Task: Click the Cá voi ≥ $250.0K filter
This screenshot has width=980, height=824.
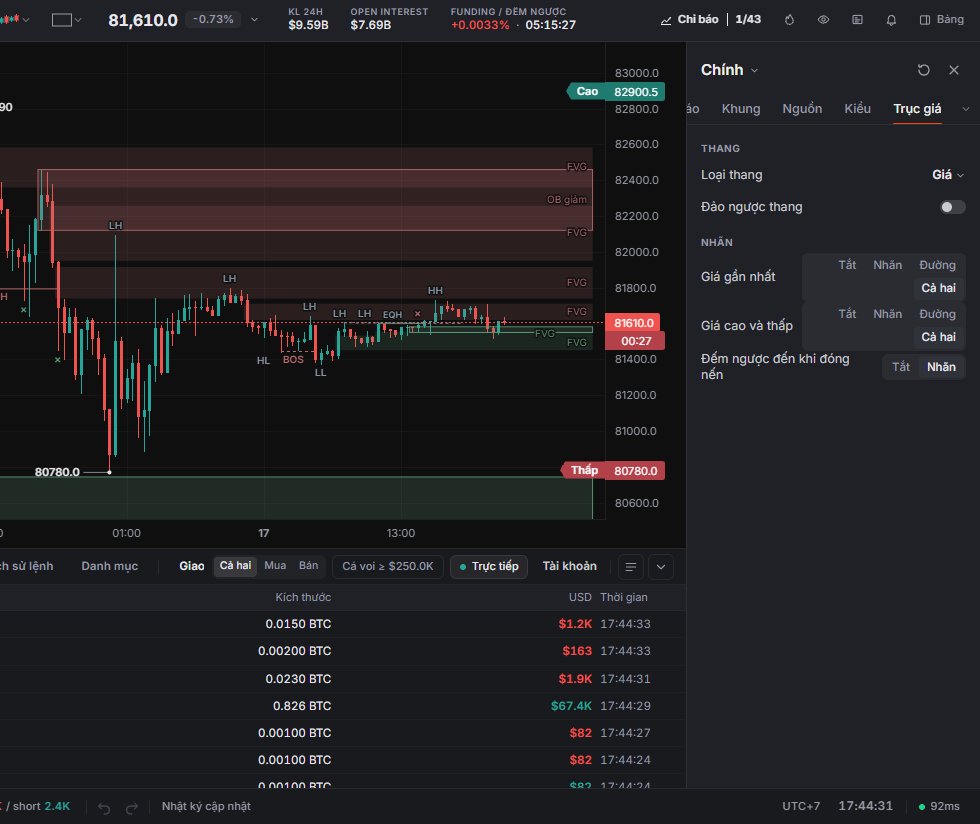Action: pos(388,566)
